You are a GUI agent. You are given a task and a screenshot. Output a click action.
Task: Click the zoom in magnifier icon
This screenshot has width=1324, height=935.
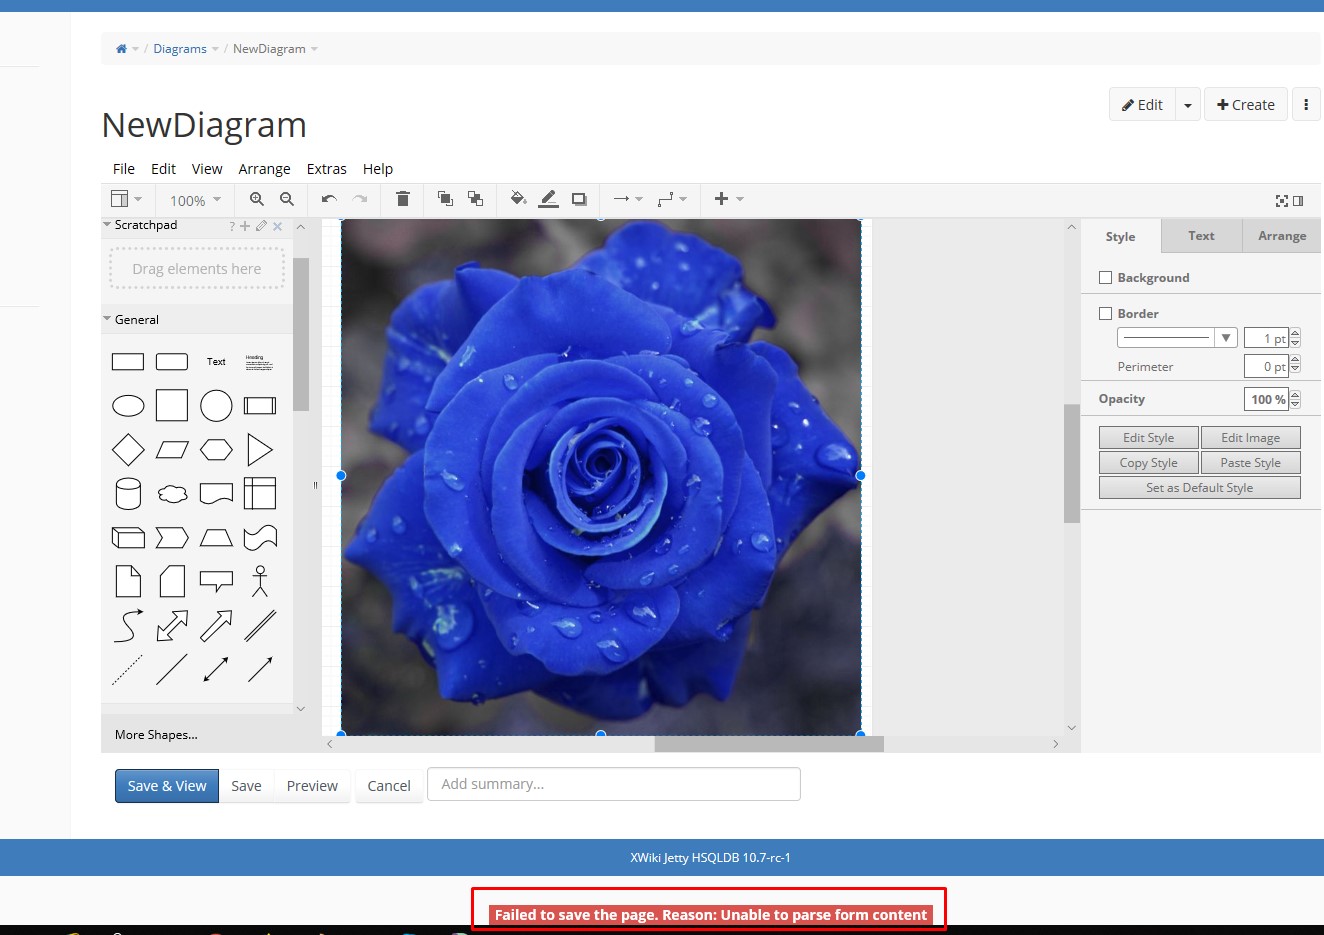(257, 199)
